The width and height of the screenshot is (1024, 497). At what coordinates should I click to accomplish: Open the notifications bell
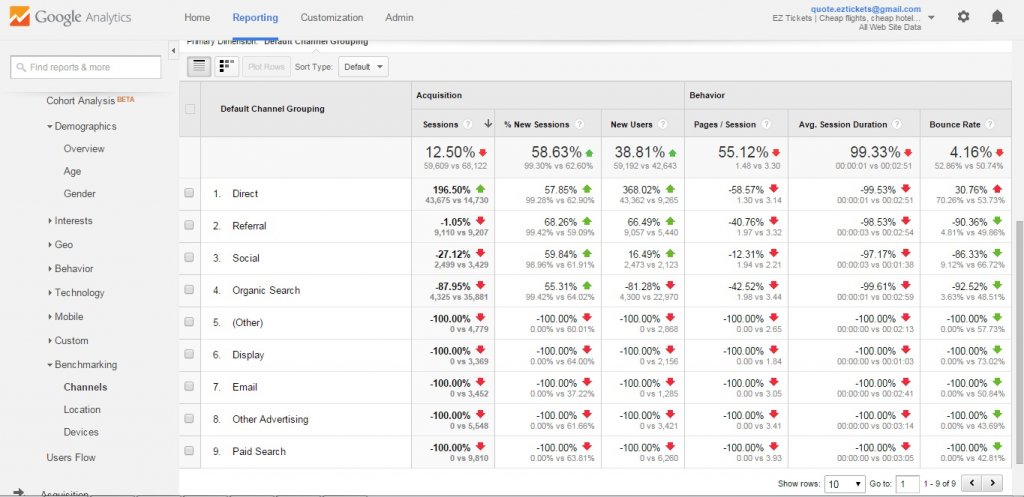[x=997, y=17]
